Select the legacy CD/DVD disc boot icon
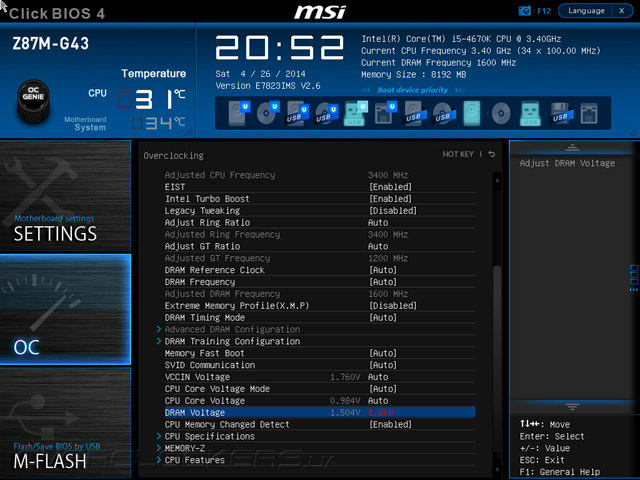This screenshot has height=480, width=640. [x=501, y=113]
